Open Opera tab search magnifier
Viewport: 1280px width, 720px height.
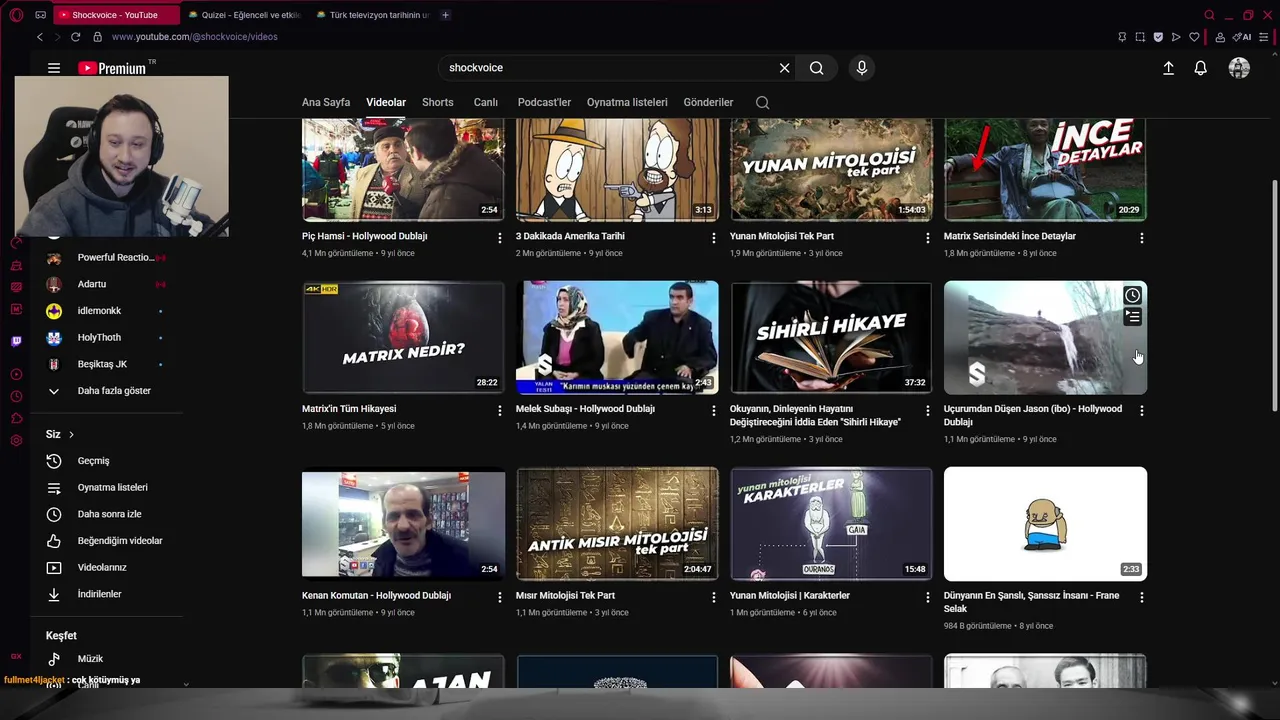pyautogui.click(x=1209, y=15)
